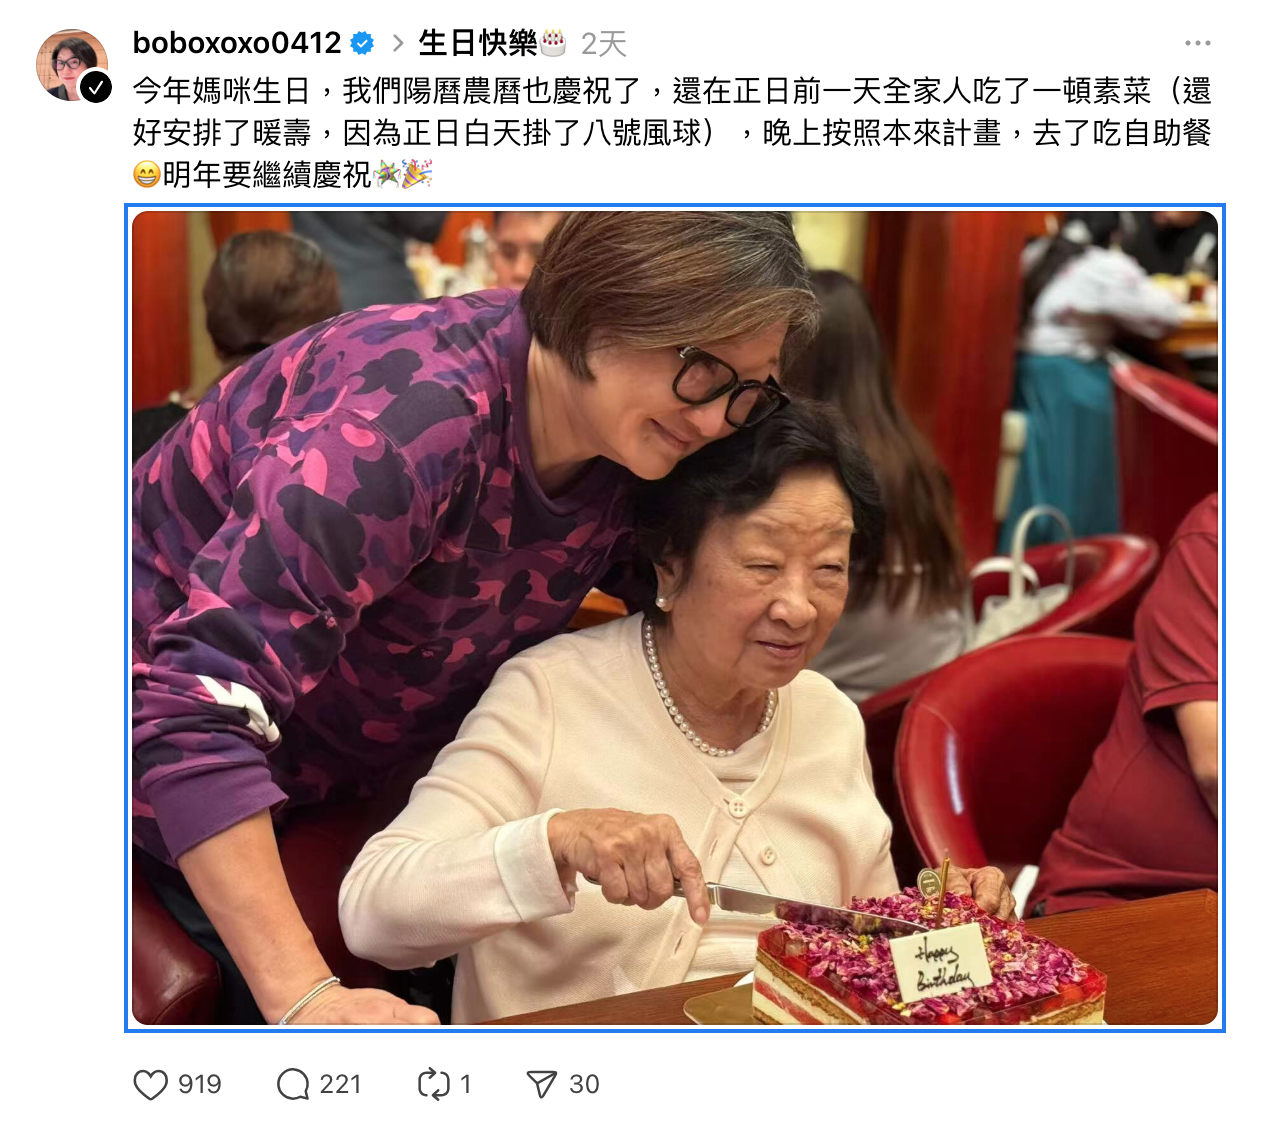1266x1132 pixels.
Task: Click the 30 shares count
Action: [x=584, y=1084]
